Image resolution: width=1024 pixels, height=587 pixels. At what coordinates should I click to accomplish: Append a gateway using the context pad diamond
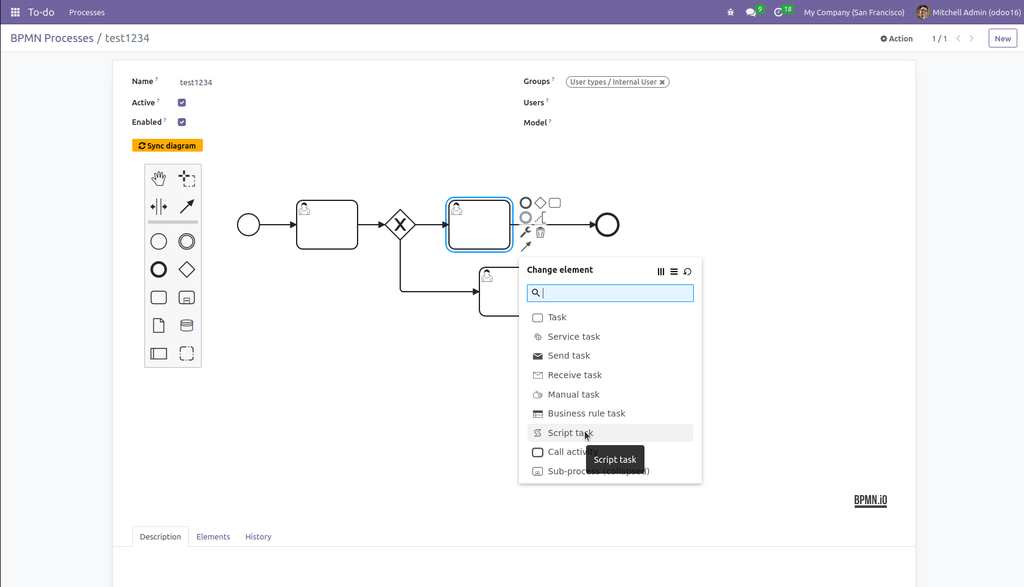(x=540, y=203)
